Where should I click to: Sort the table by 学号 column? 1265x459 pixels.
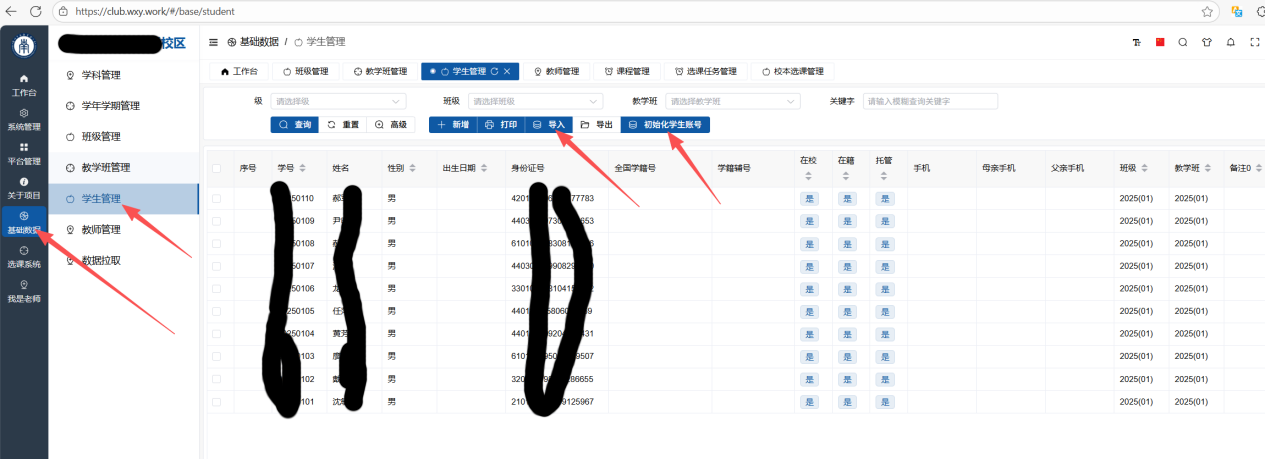tap(302, 168)
